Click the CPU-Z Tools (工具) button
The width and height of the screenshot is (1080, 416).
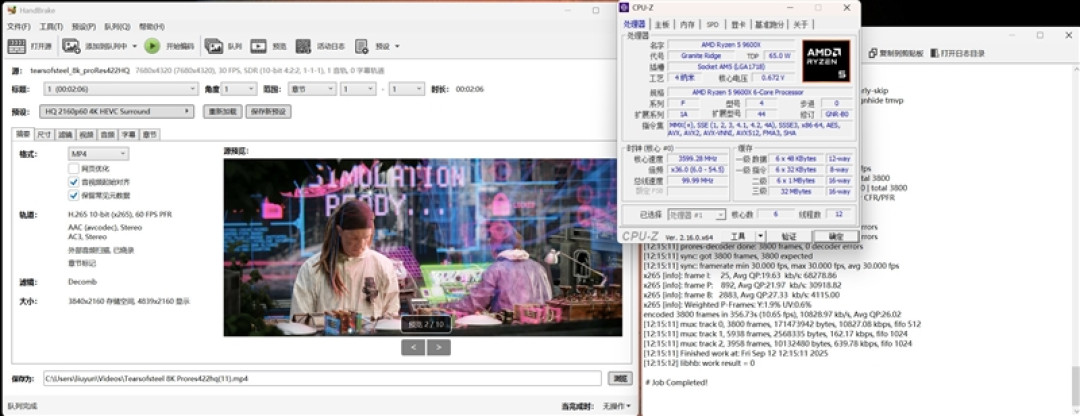pyautogui.click(x=738, y=236)
